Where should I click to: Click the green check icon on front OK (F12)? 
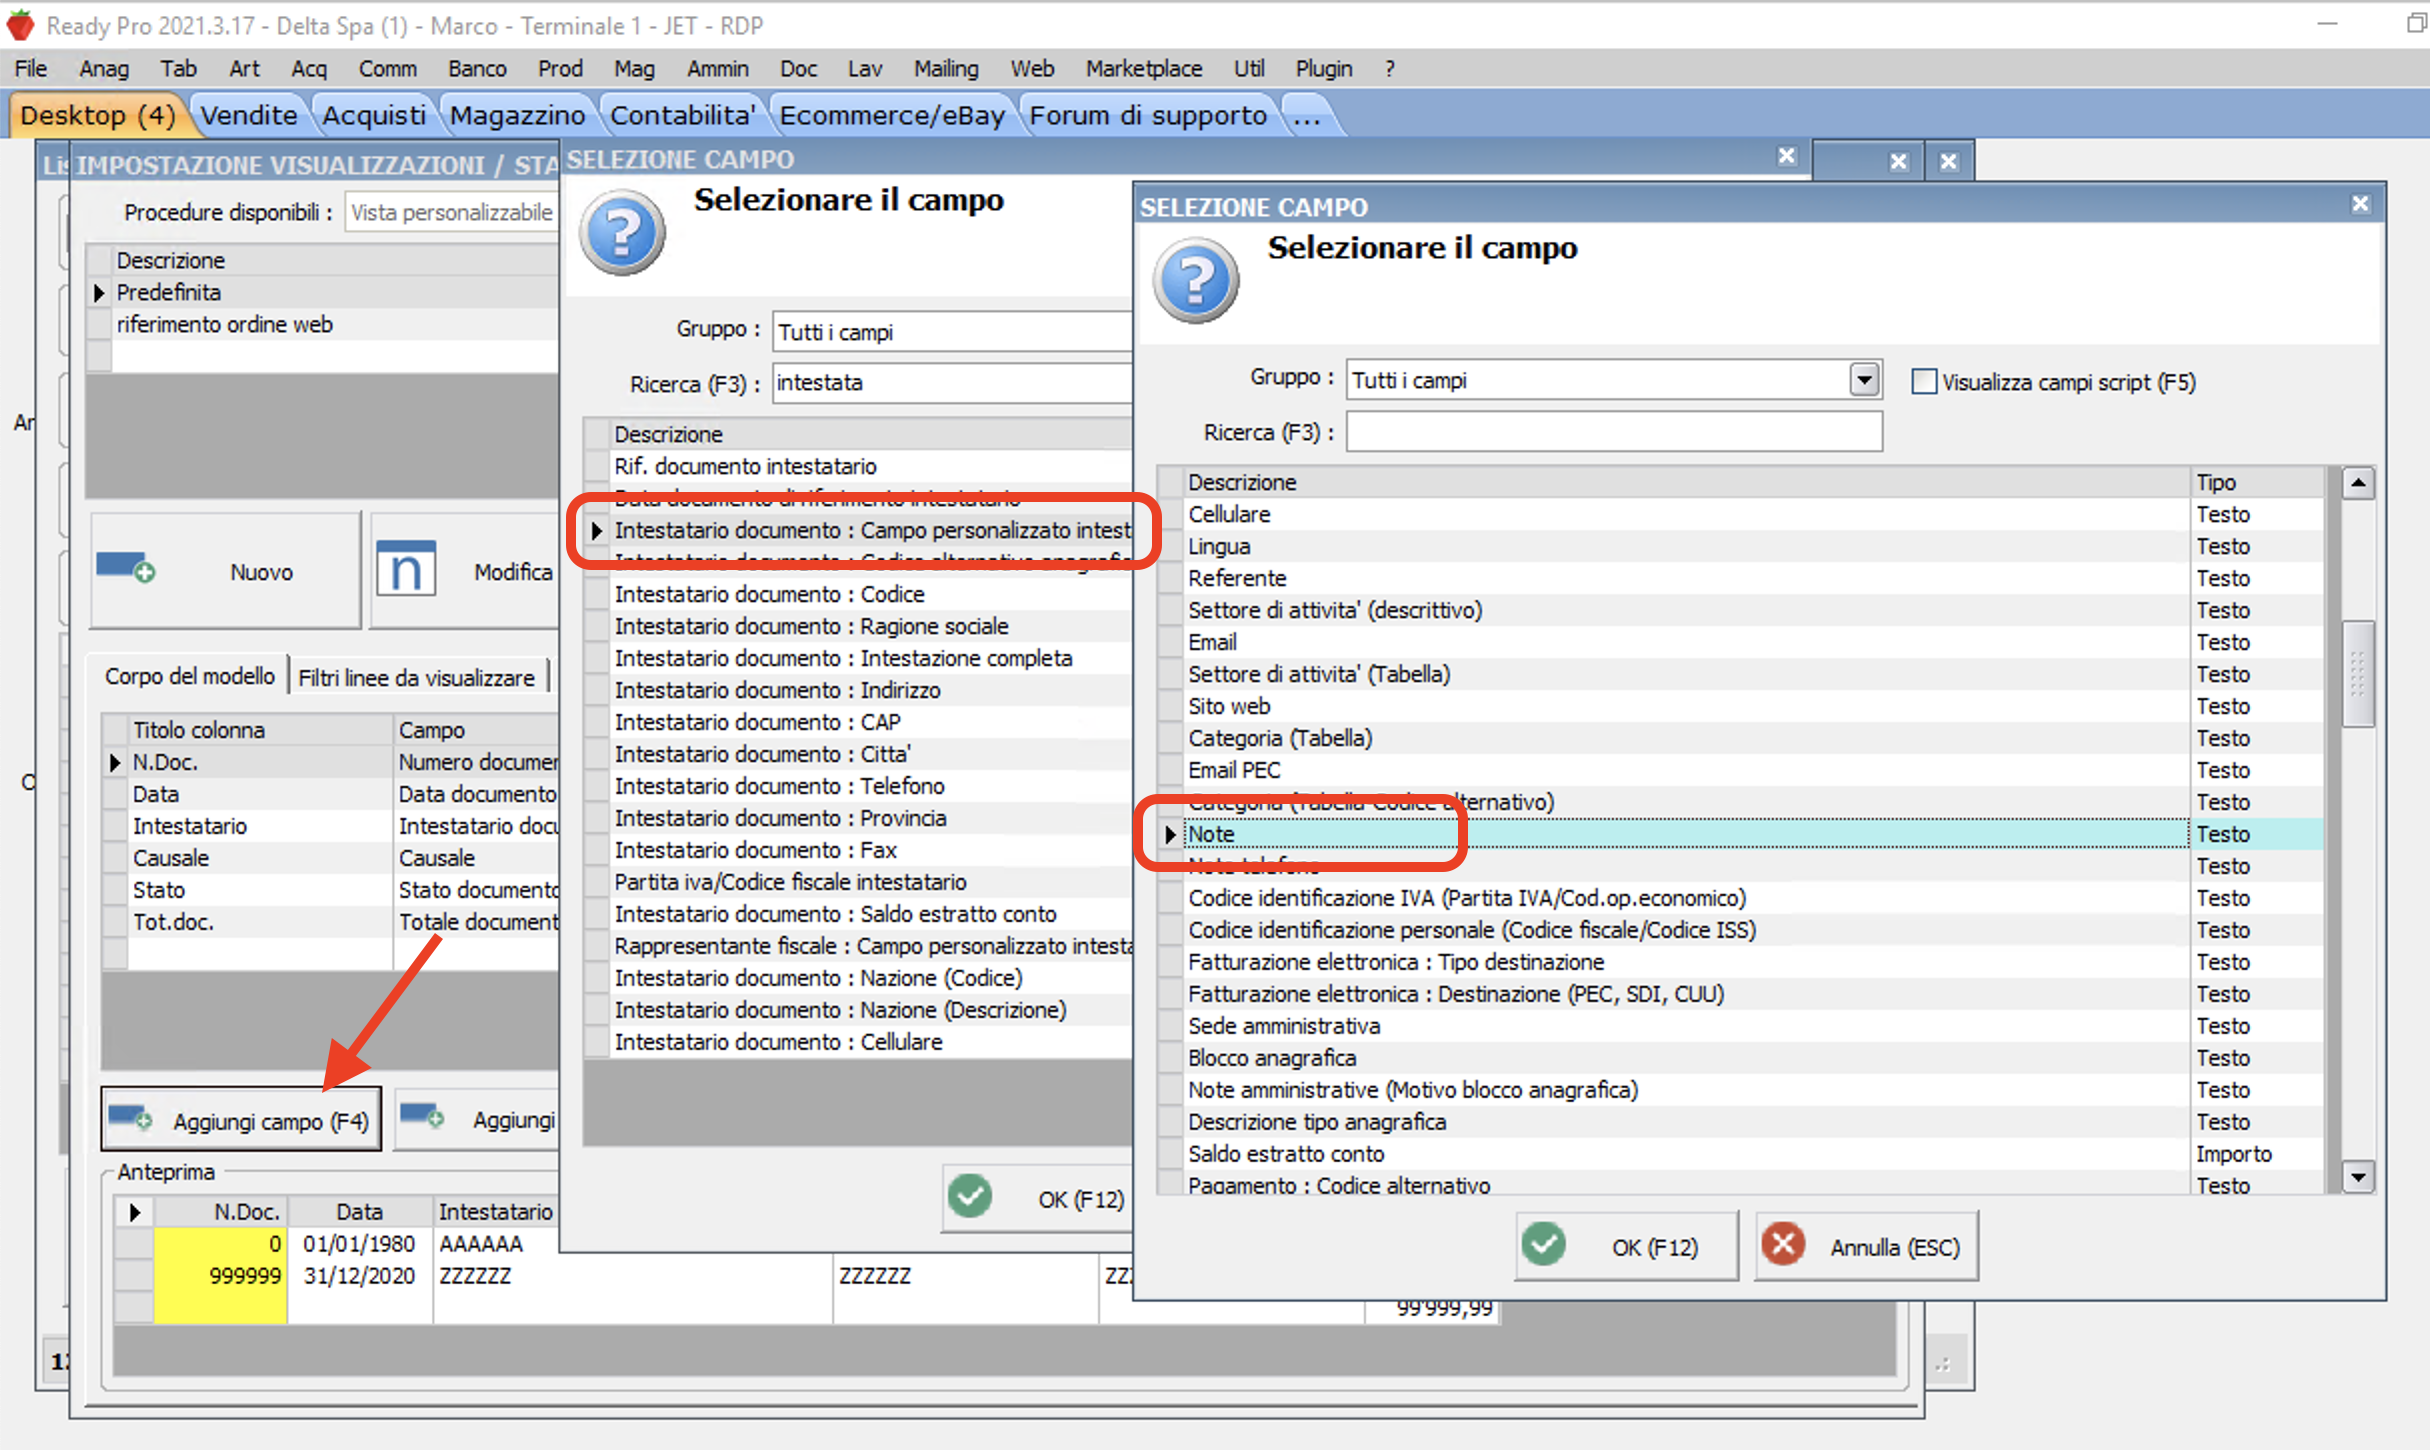tap(1544, 1245)
